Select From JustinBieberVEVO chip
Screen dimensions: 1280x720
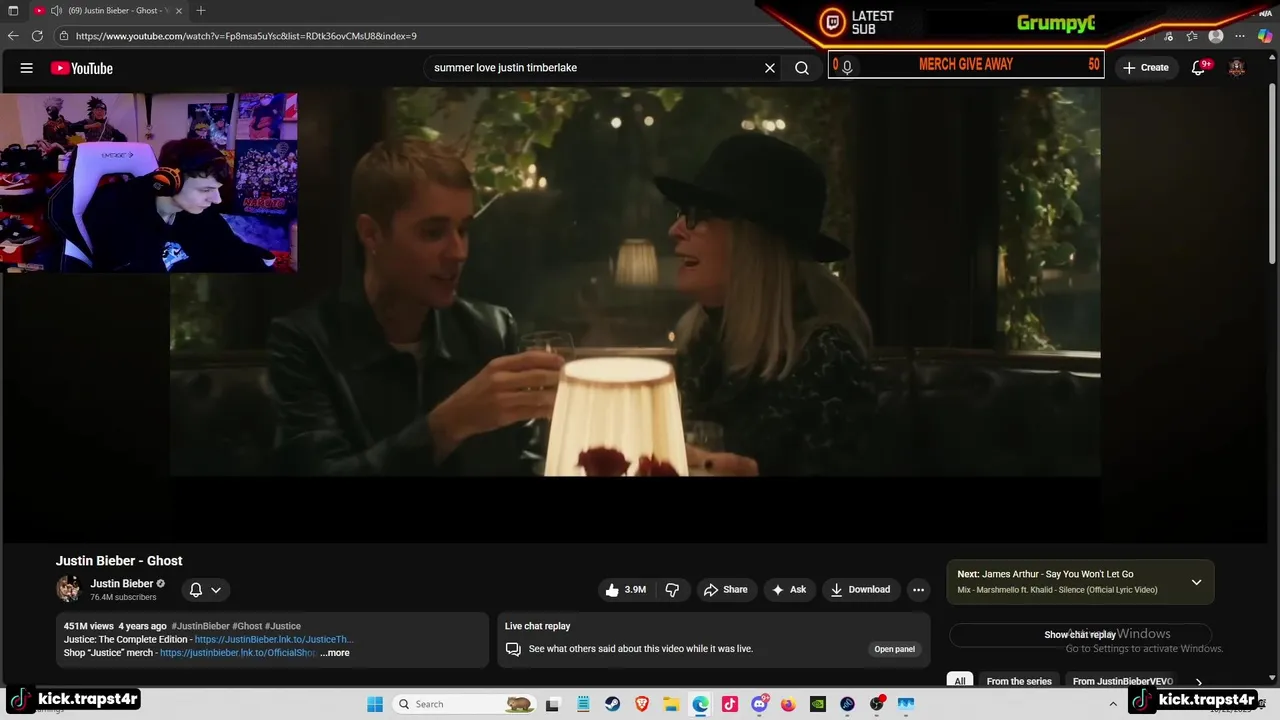(1122, 682)
